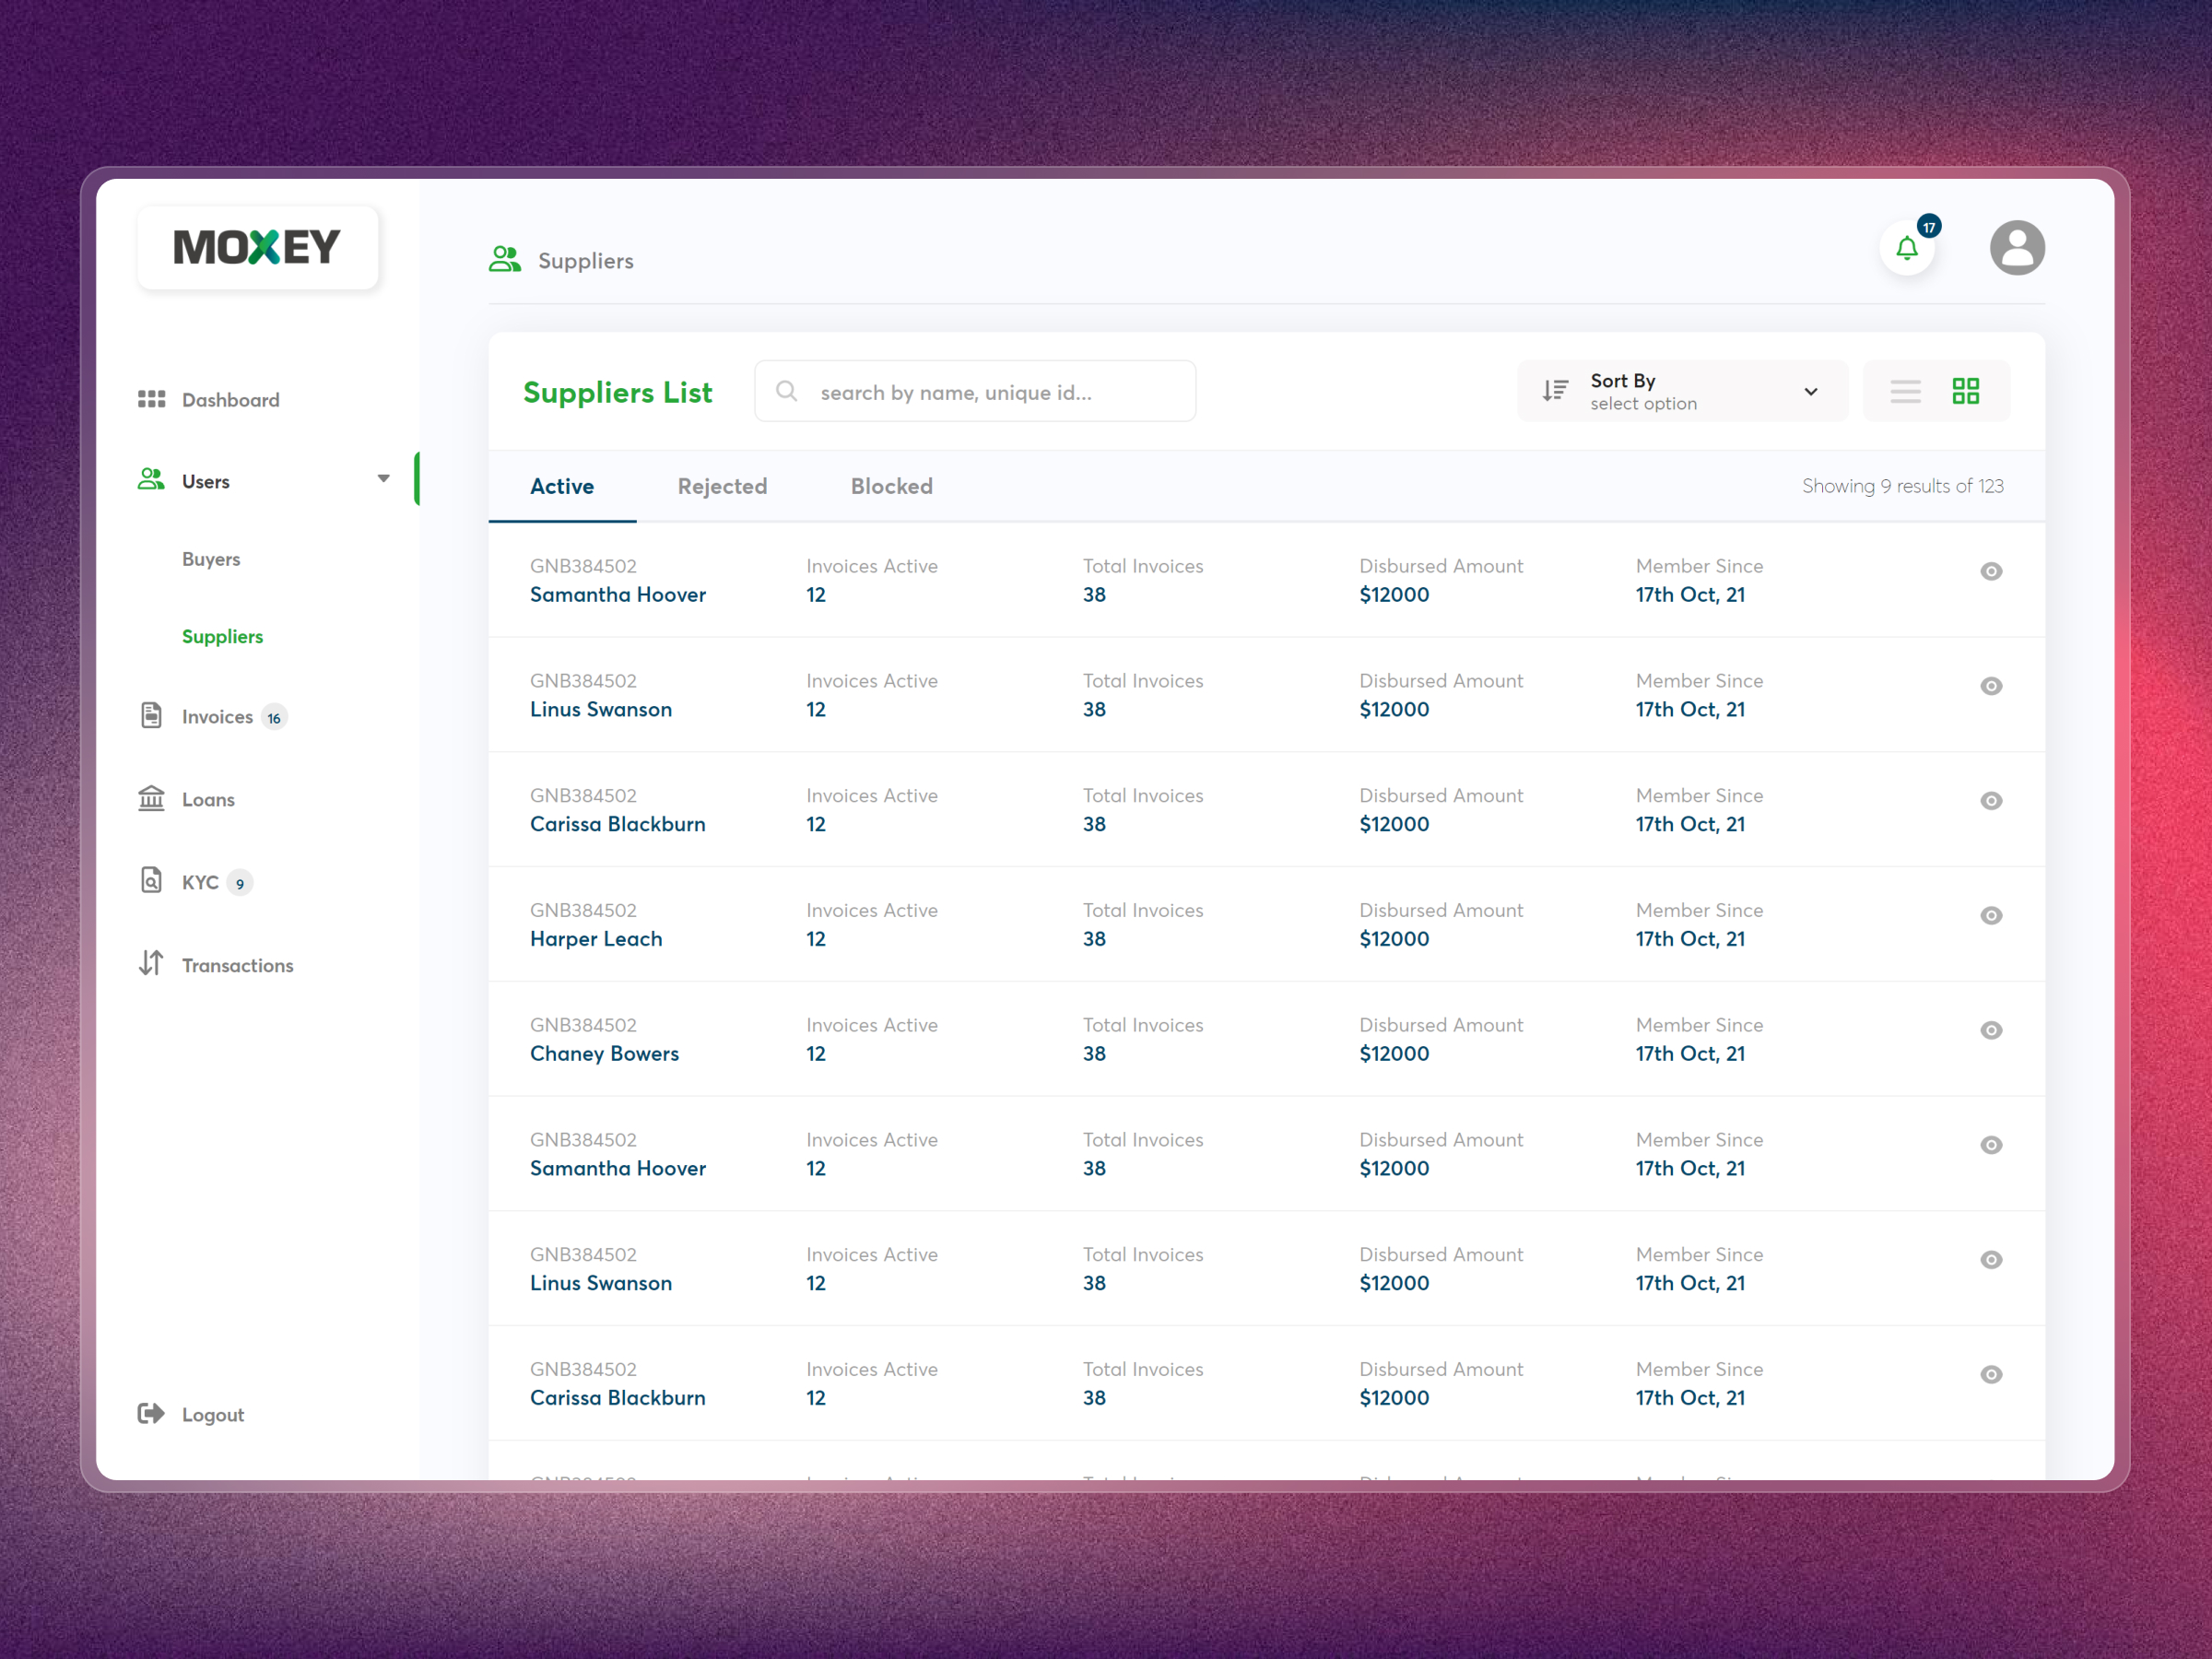
Task: Click Logout at the sidebar bottom
Action: 212,1413
